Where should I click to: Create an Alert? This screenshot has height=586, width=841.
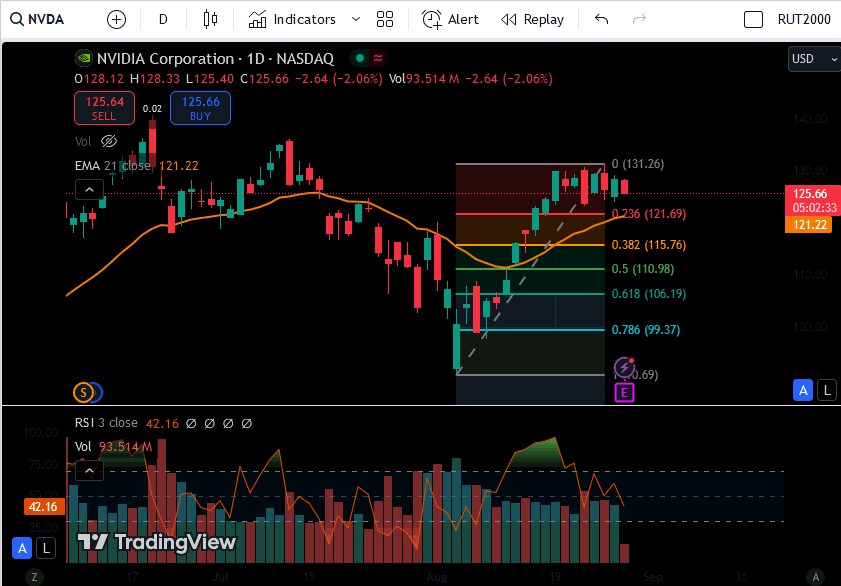point(450,20)
